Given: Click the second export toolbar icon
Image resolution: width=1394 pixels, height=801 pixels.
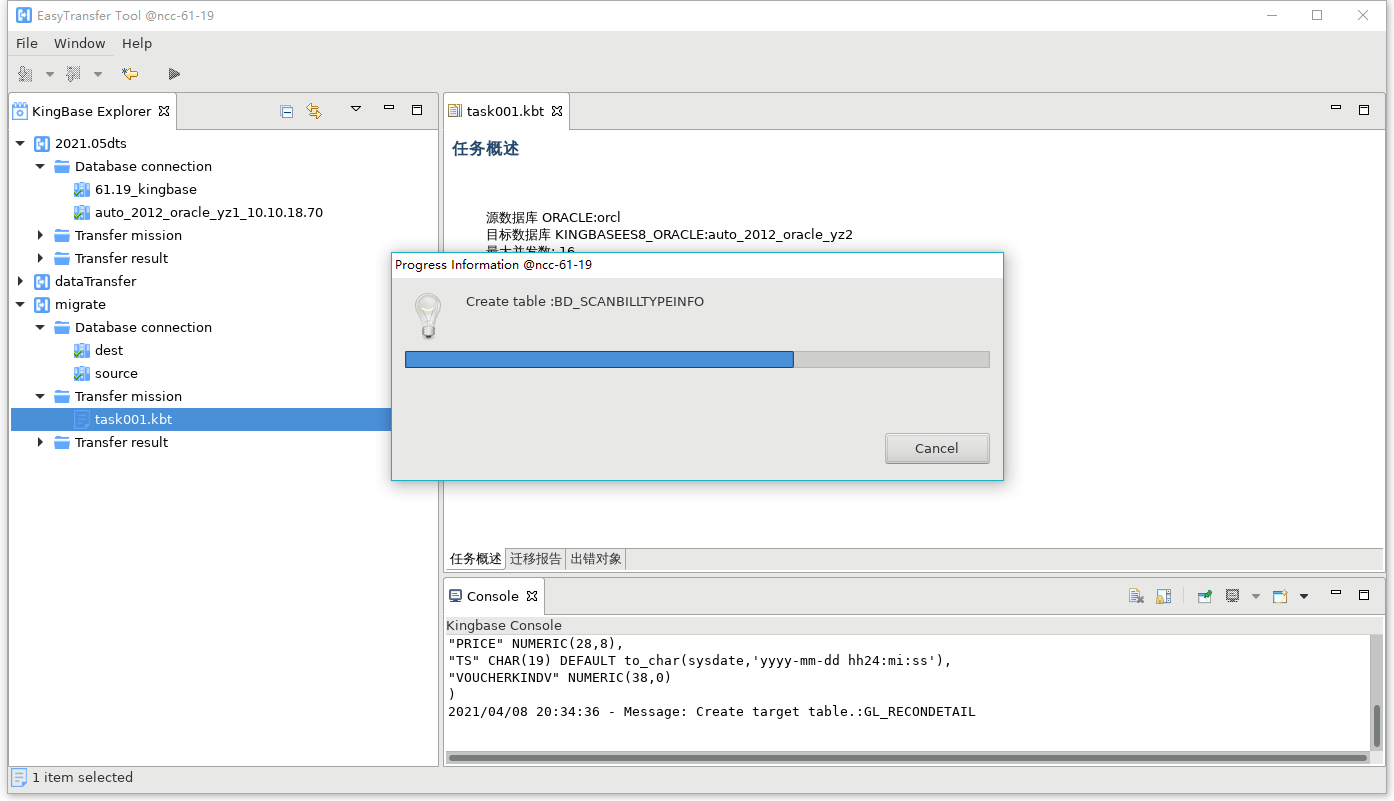Looking at the screenshot, I should coord(74,74).
